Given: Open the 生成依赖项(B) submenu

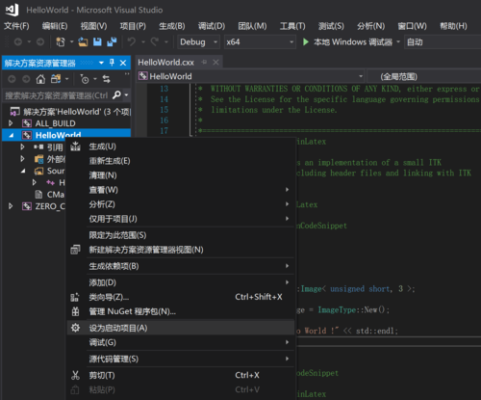Looking at the screenshot, I should [180, 266].
